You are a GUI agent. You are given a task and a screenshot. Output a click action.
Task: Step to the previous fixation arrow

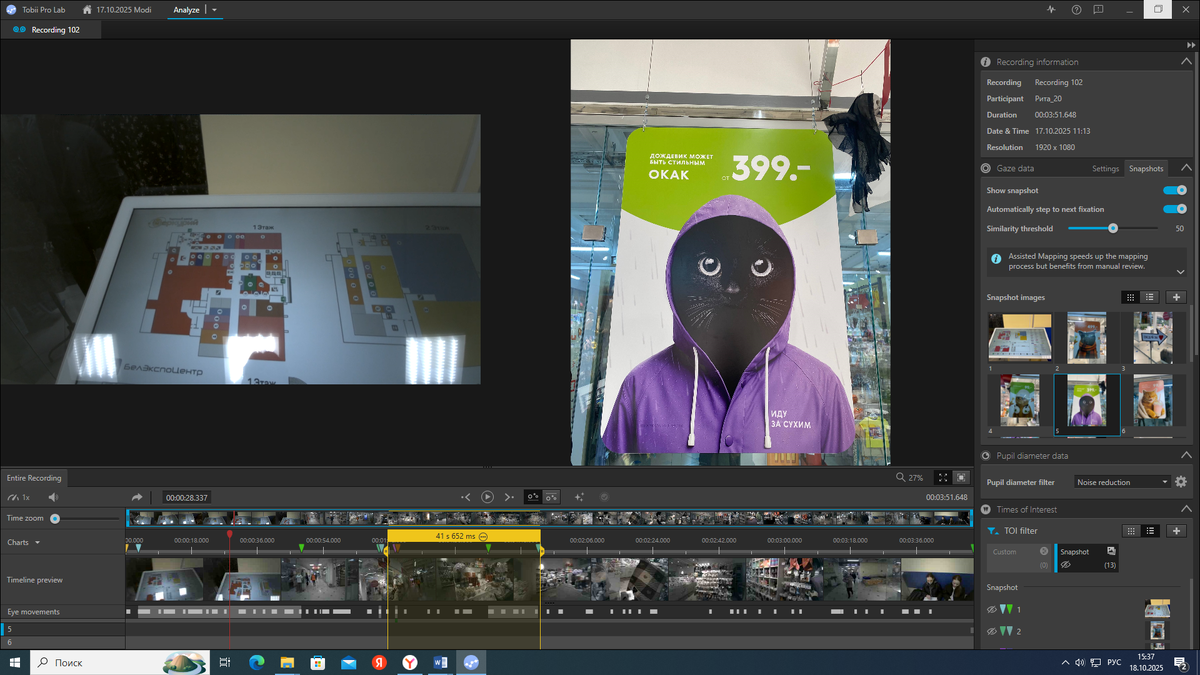click(466, 497)
